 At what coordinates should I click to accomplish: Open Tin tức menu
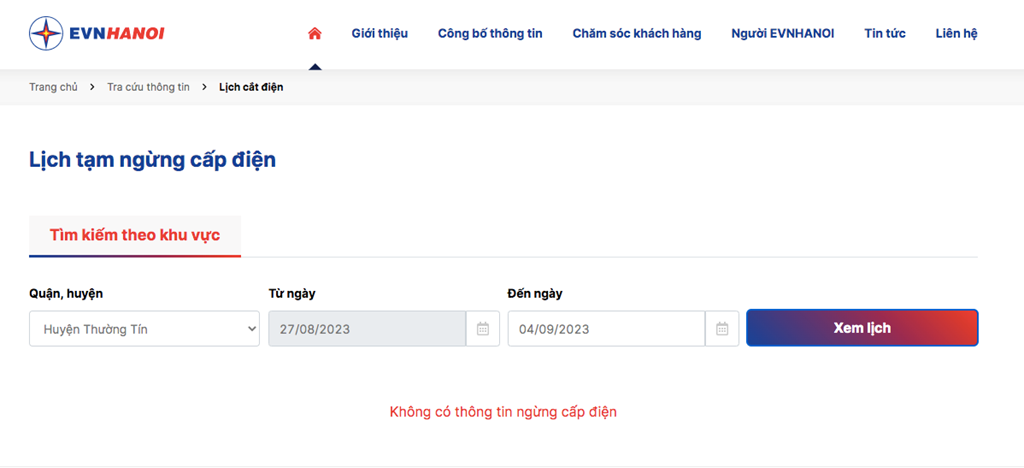pos(885,33)
